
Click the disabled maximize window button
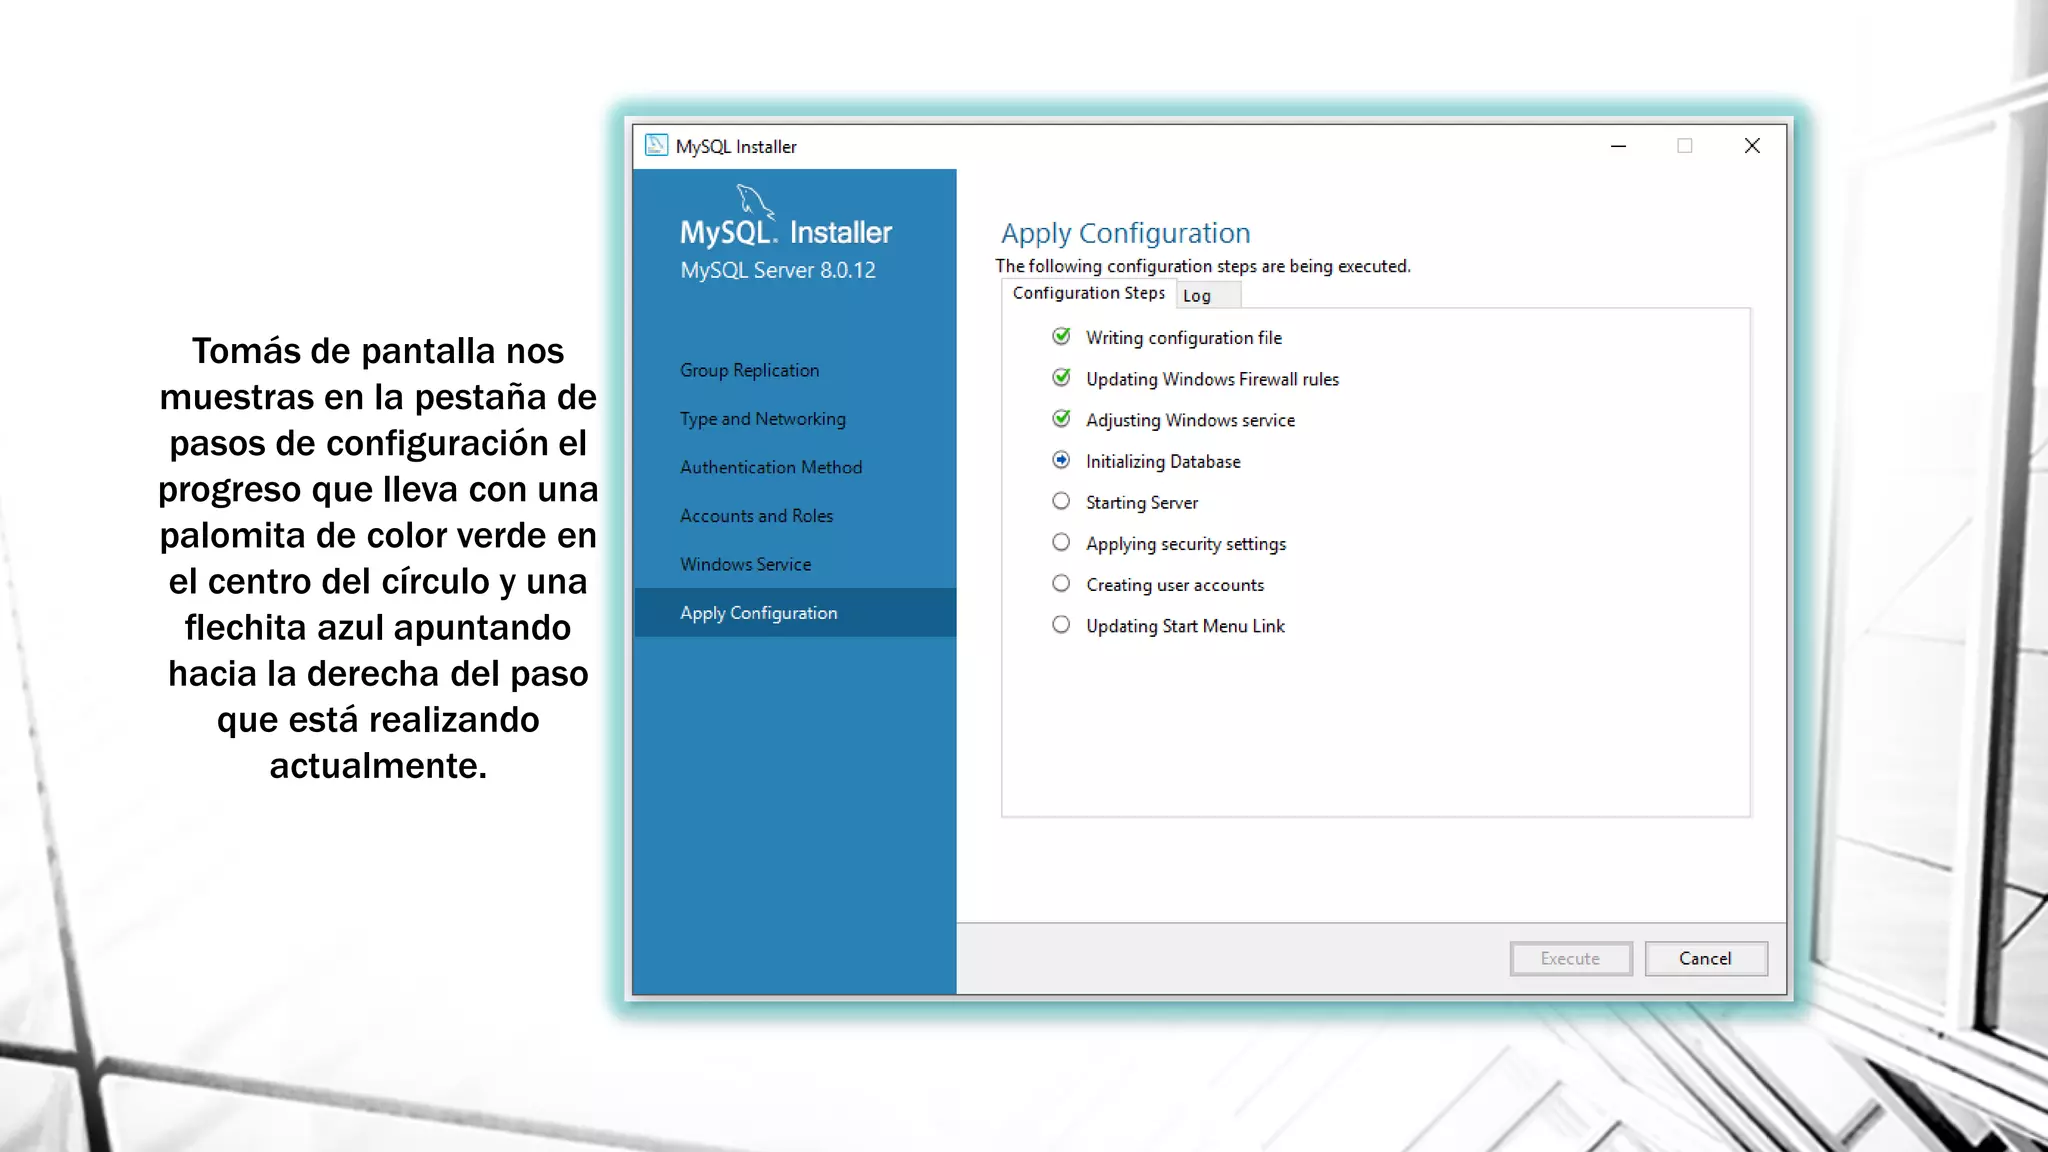[x=1685, y=146]
